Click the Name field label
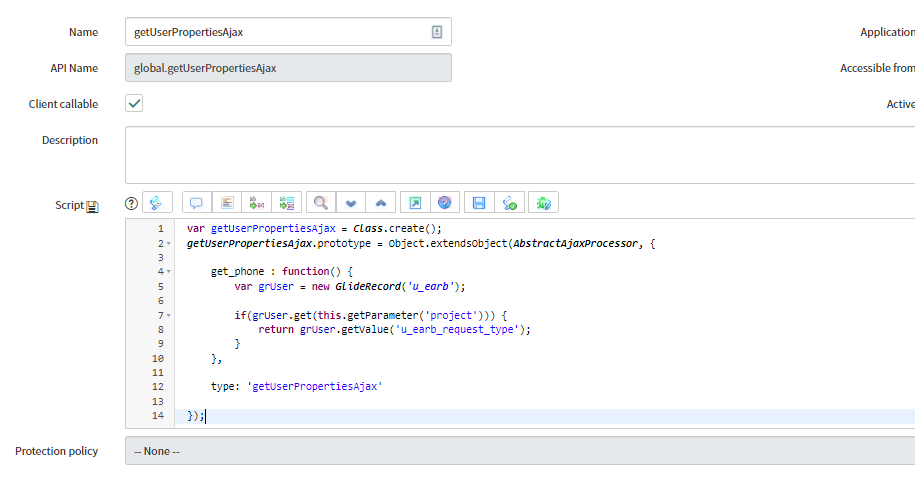 pos(83,32)
